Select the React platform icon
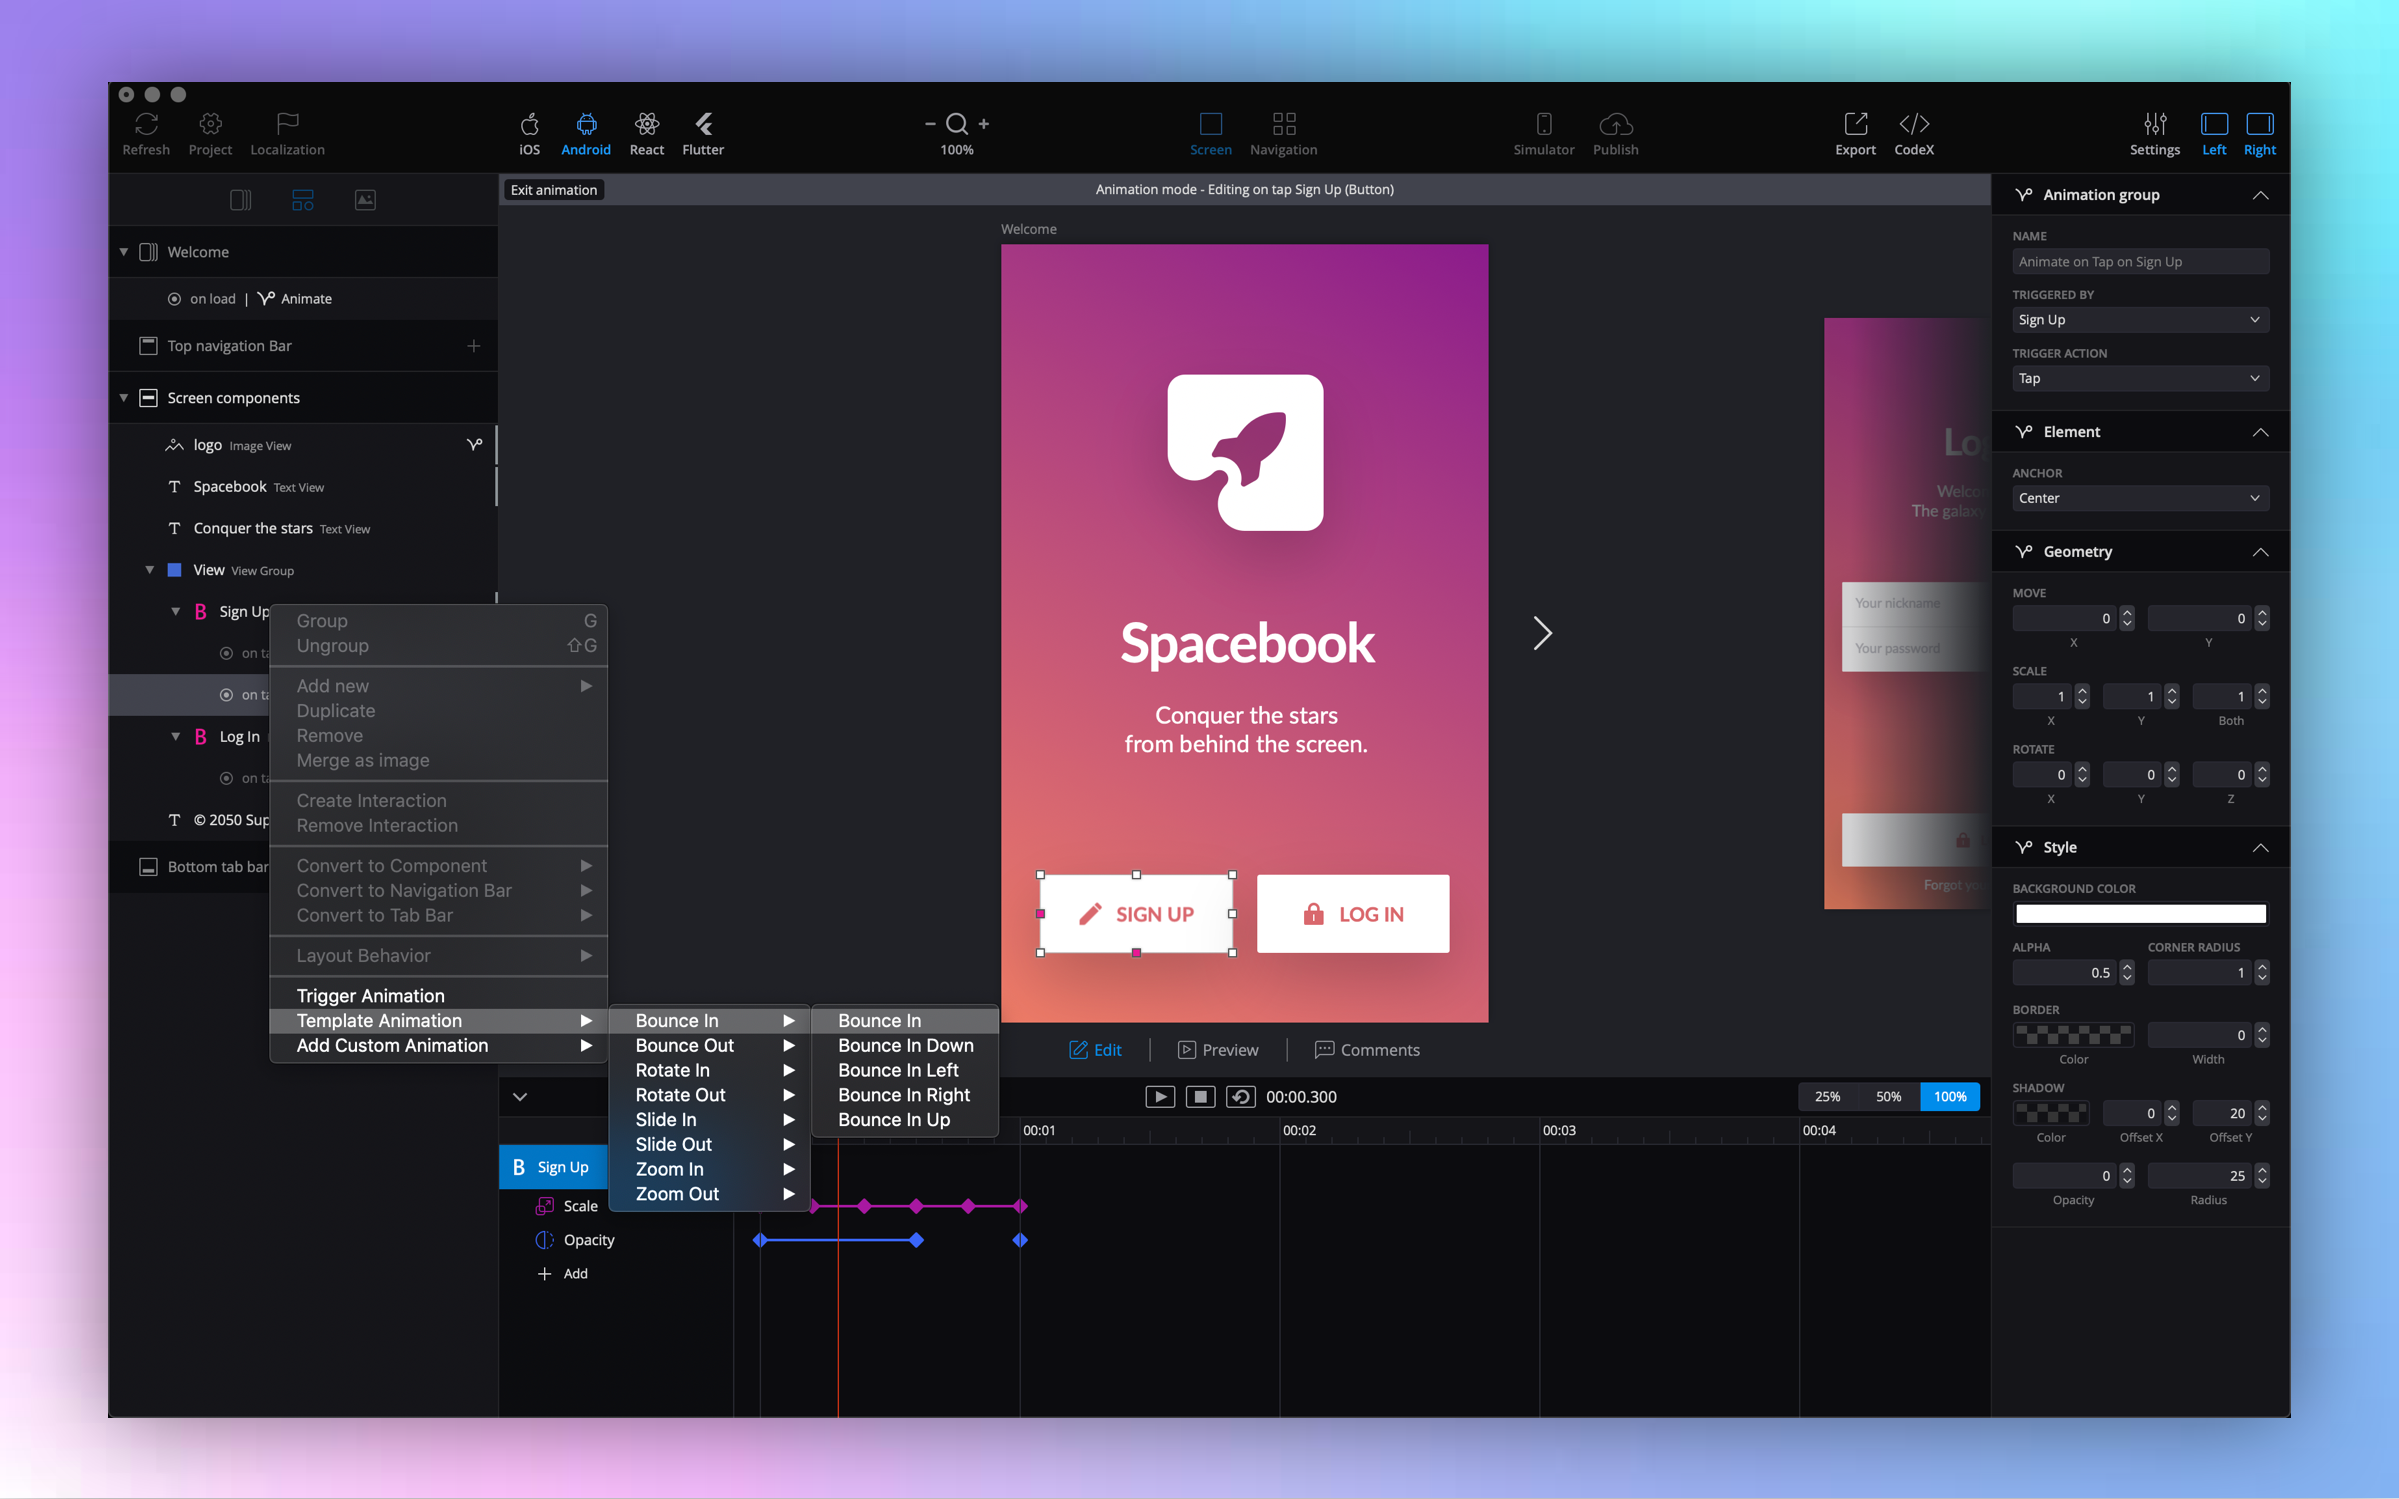Viewport: 2399px width, 1499px height. coord(646,124)
